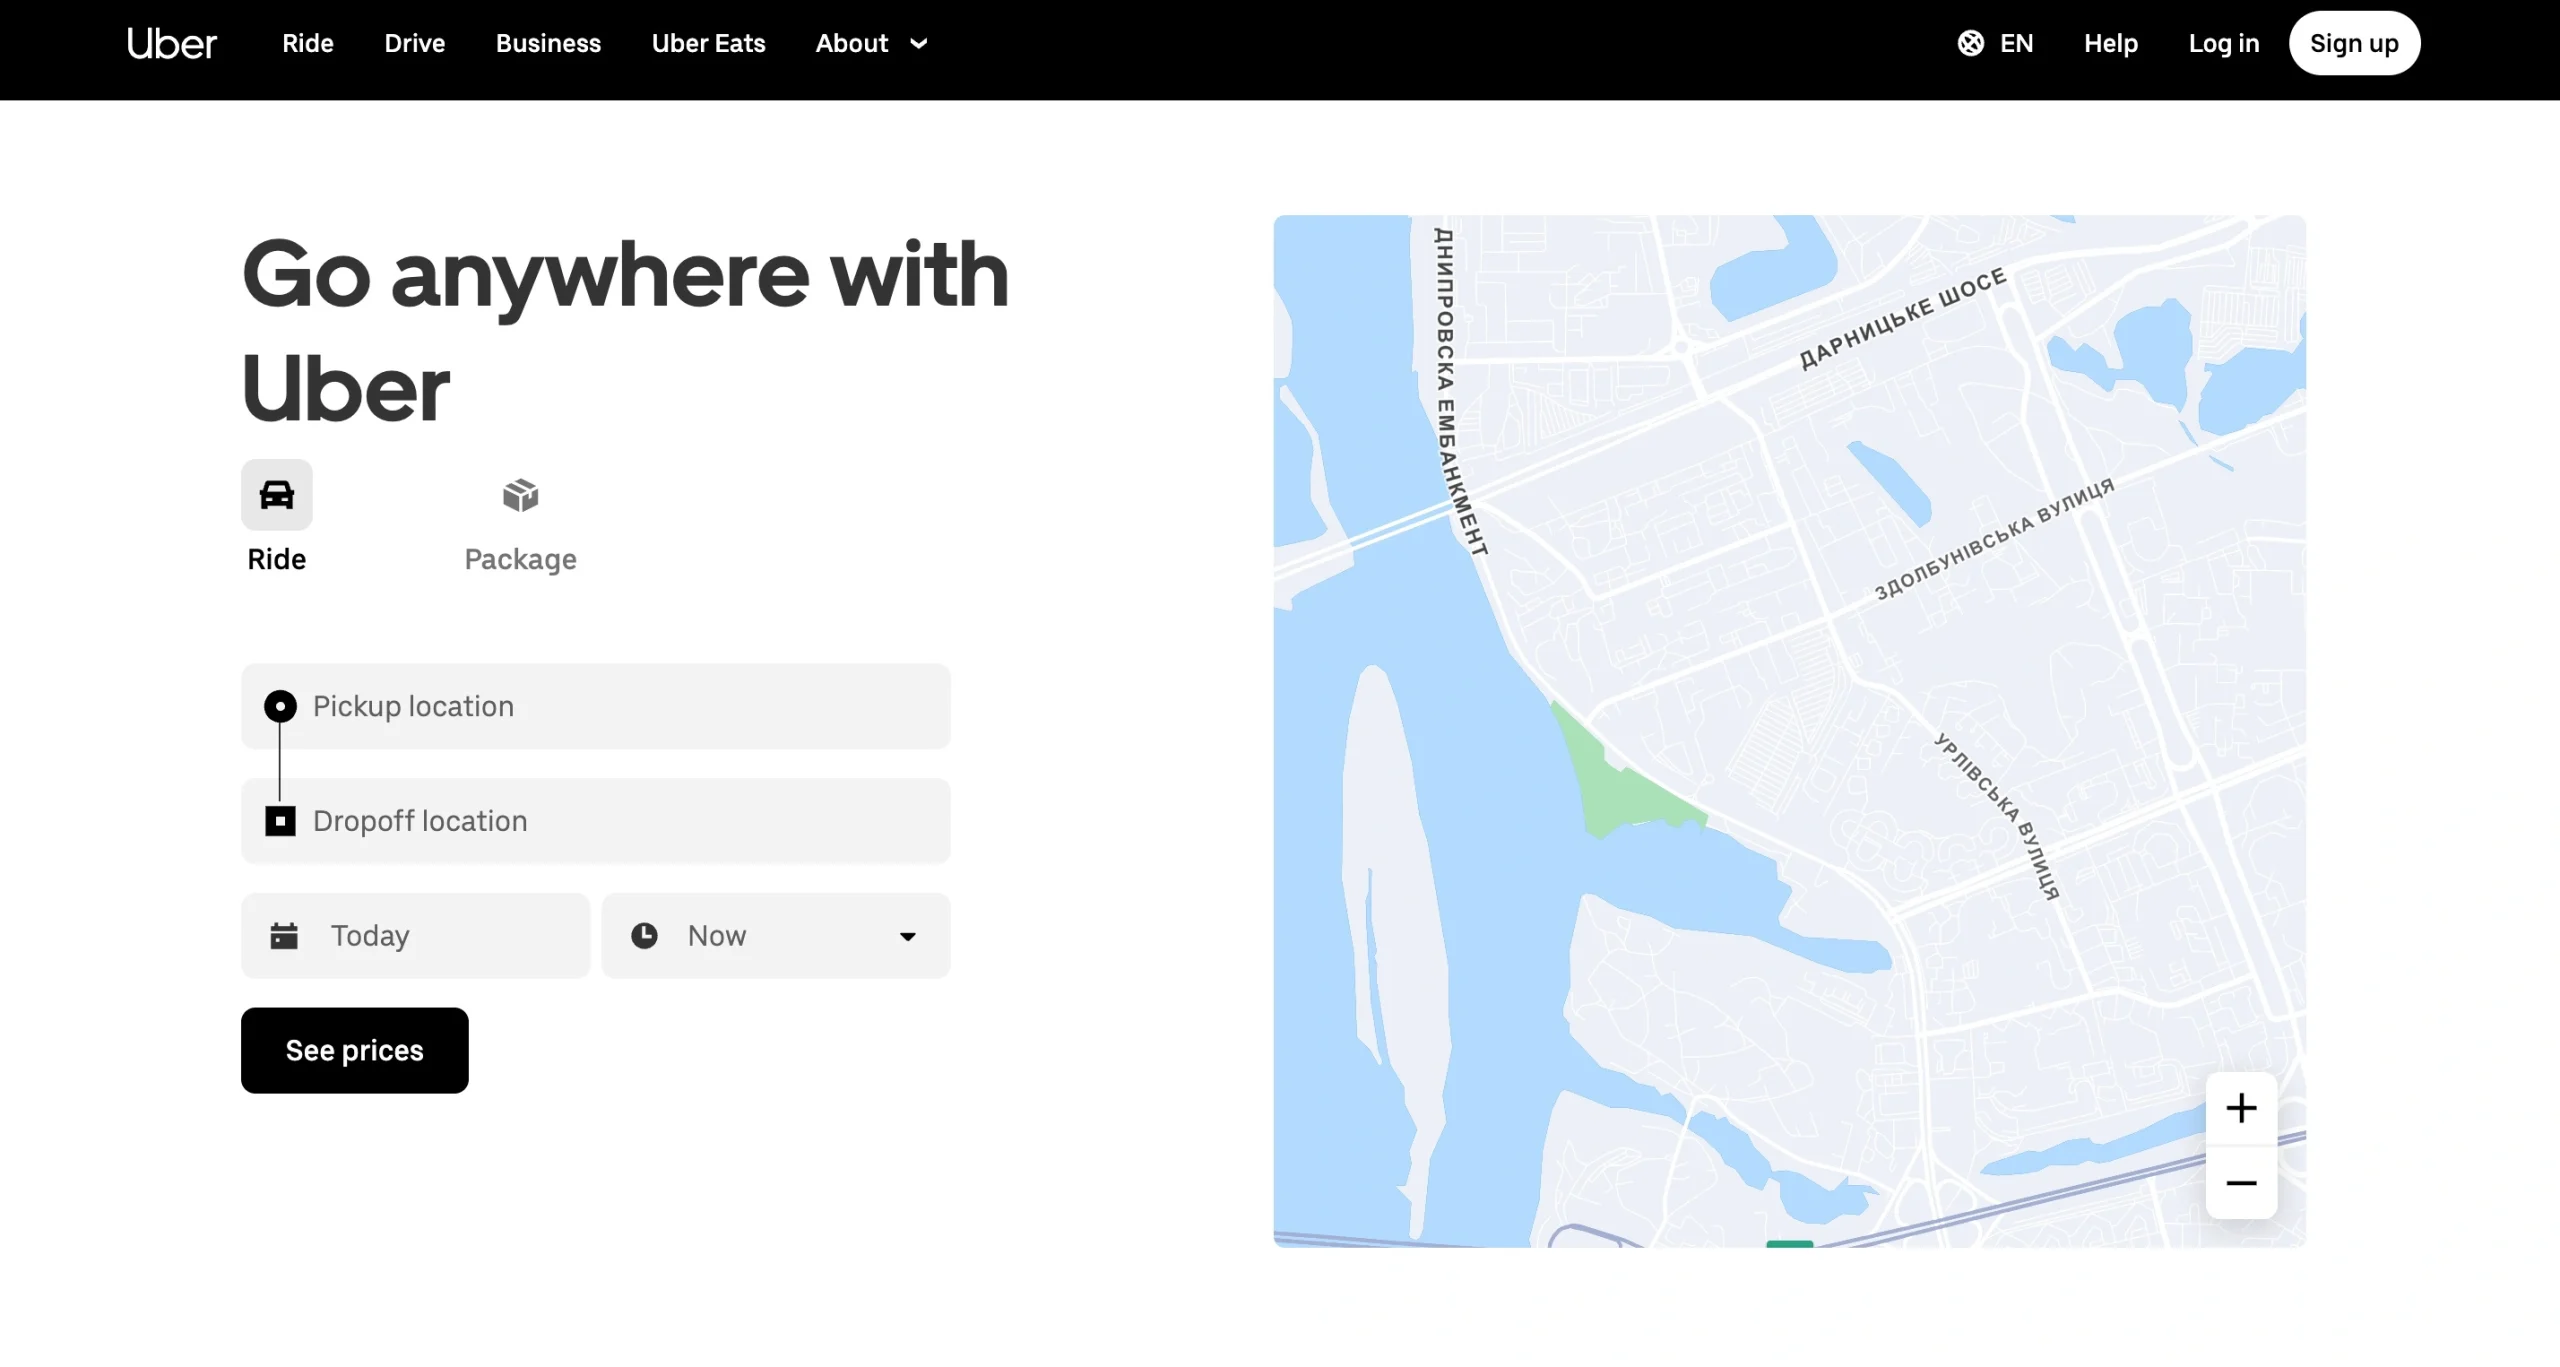
Task: Select the Package box icon
Action: (x=520, y=495)
